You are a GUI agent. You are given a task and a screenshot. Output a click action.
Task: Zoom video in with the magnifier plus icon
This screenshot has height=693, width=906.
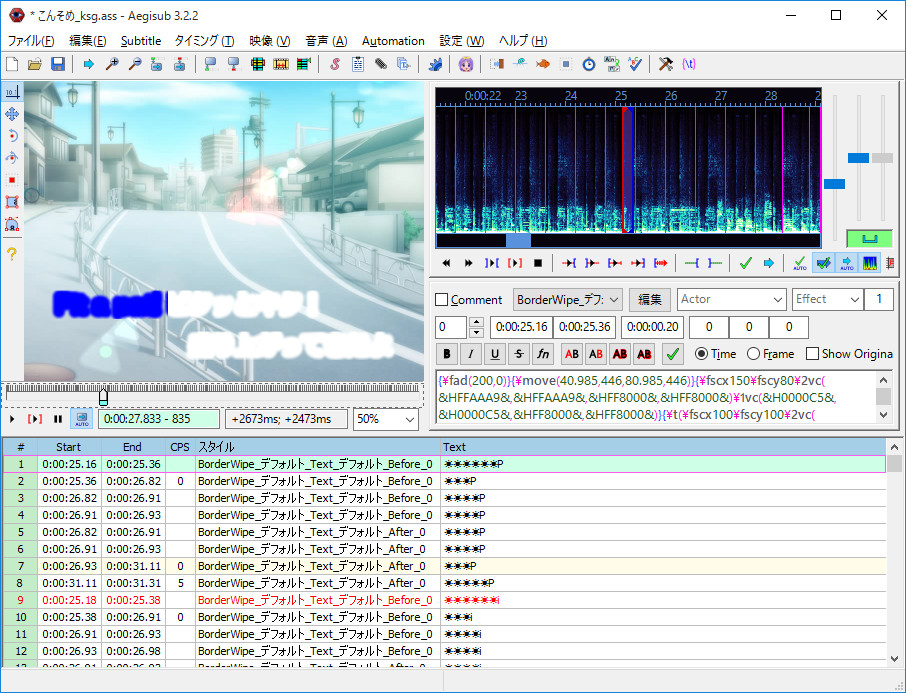click(x=112, y=64)
